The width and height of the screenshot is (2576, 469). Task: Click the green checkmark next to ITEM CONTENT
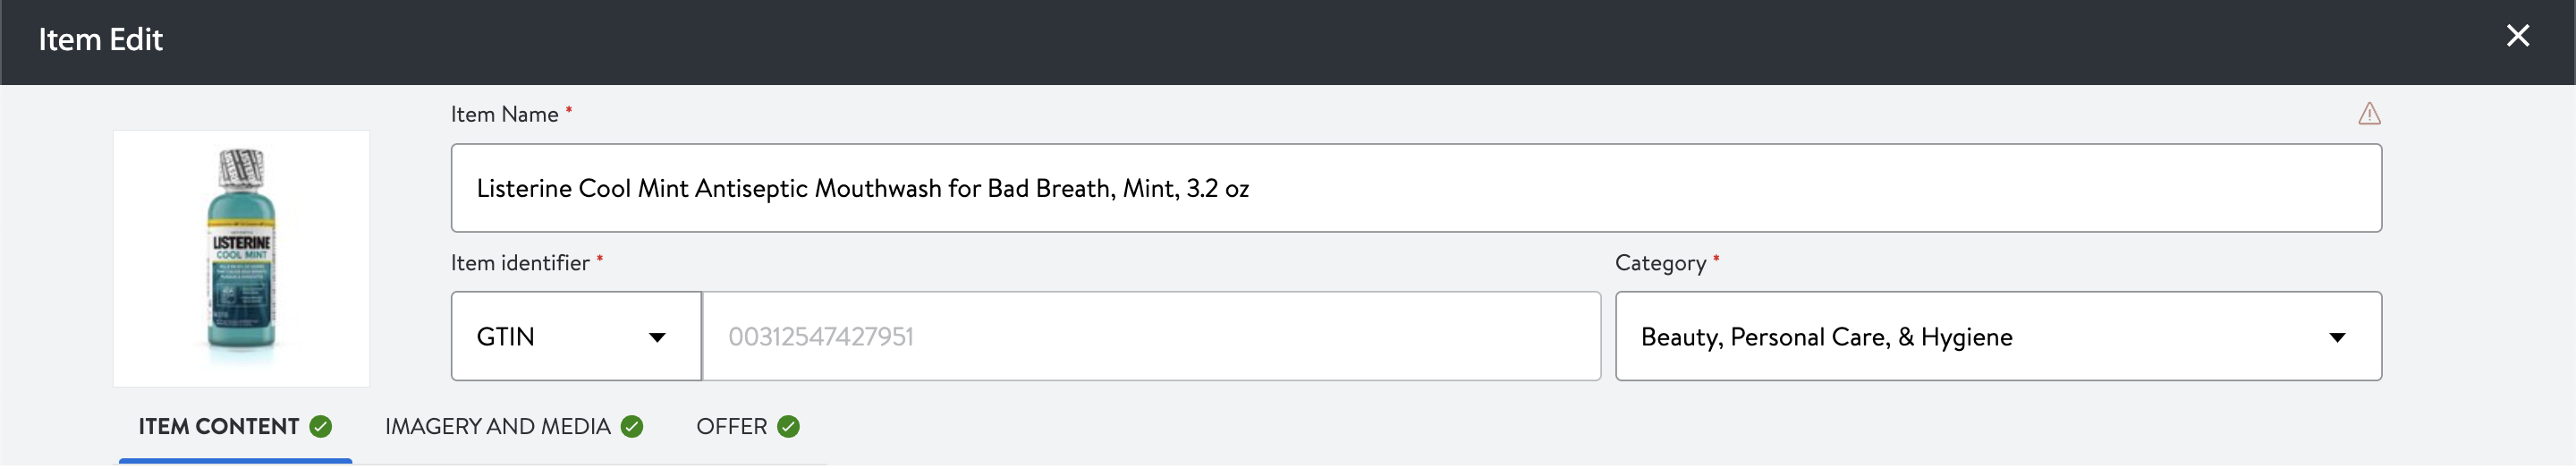(320, 427)
